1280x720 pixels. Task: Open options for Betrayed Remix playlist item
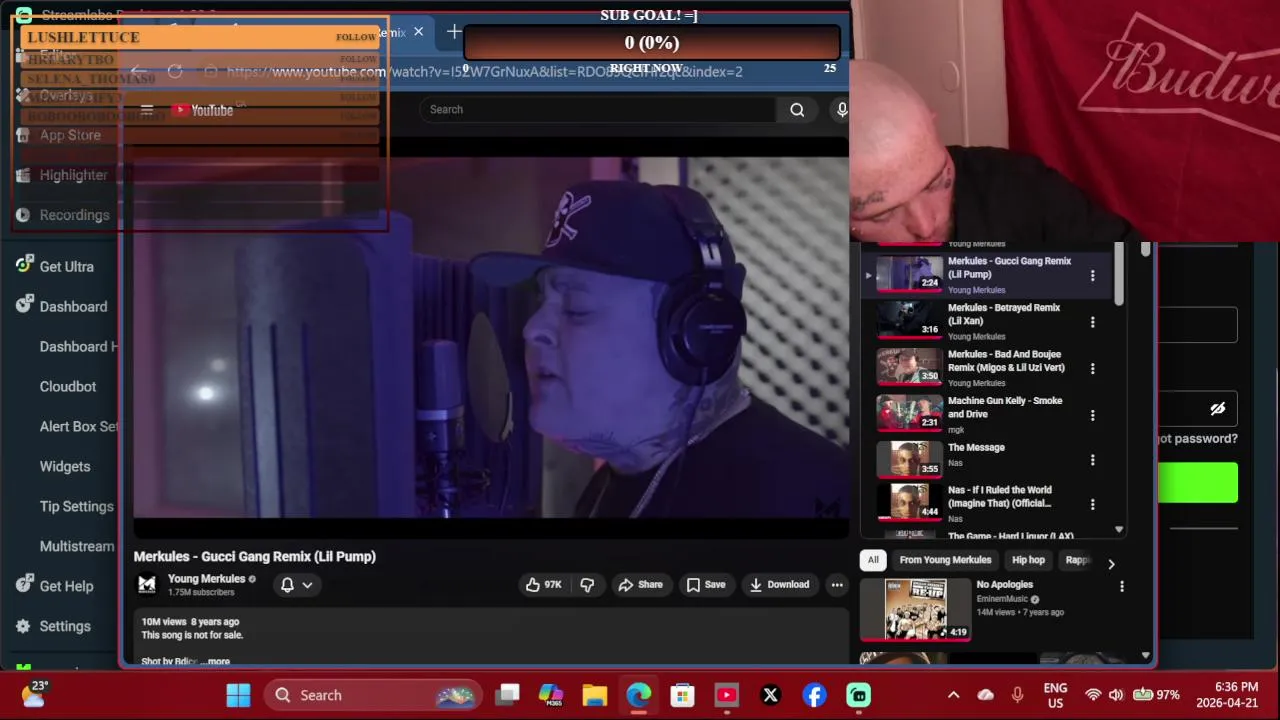tap(1092, 322)
